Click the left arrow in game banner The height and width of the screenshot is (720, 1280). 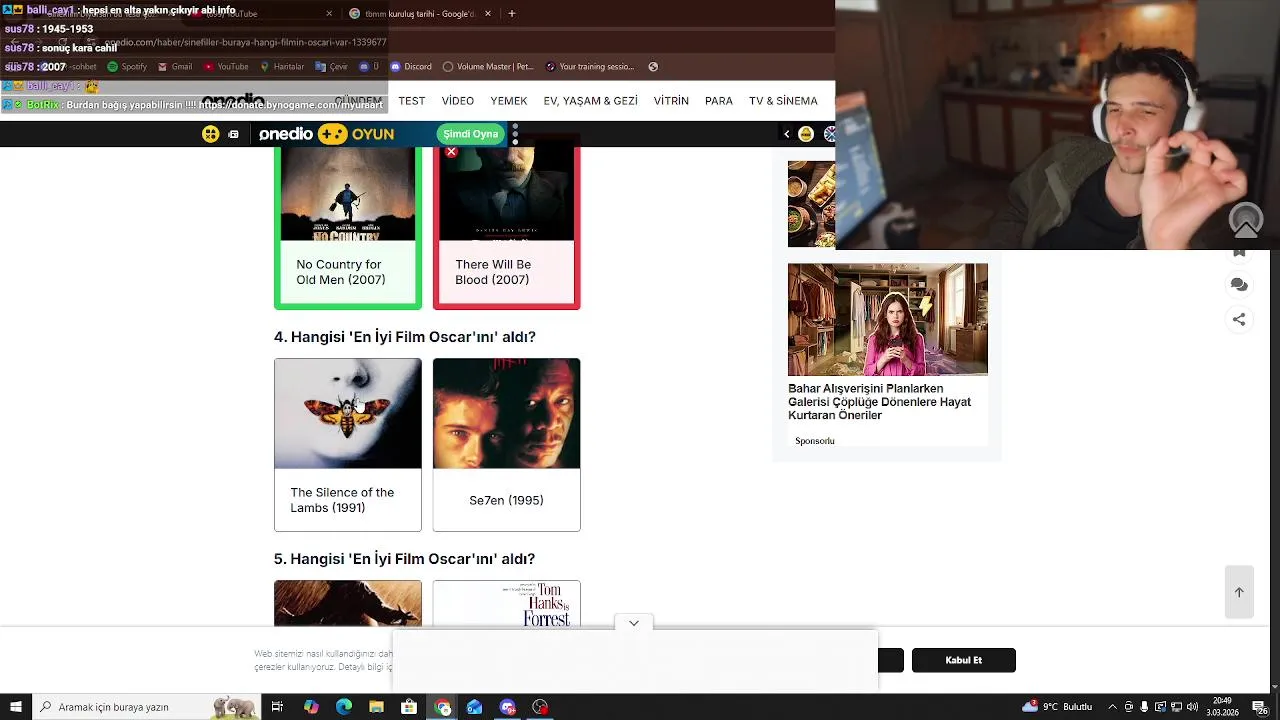click(x=786, y=134)
